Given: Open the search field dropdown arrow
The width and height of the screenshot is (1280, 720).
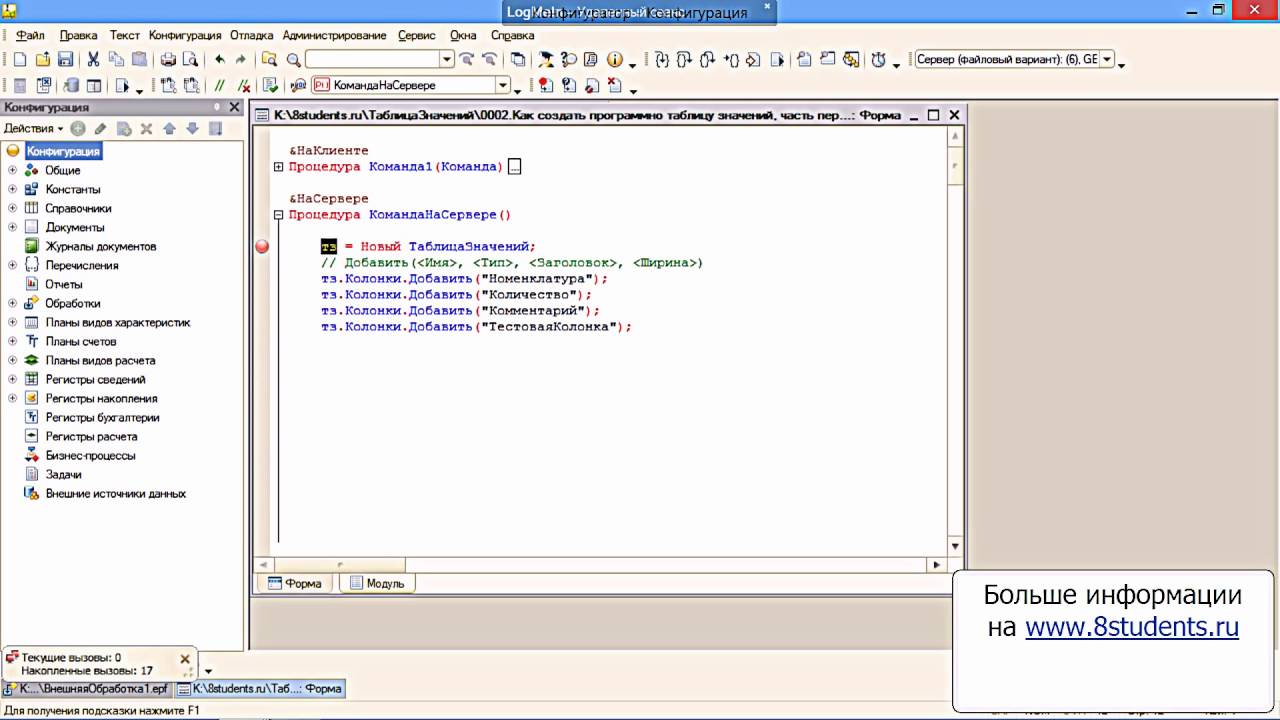Looking at the screenshot, I should pos(447,60).
